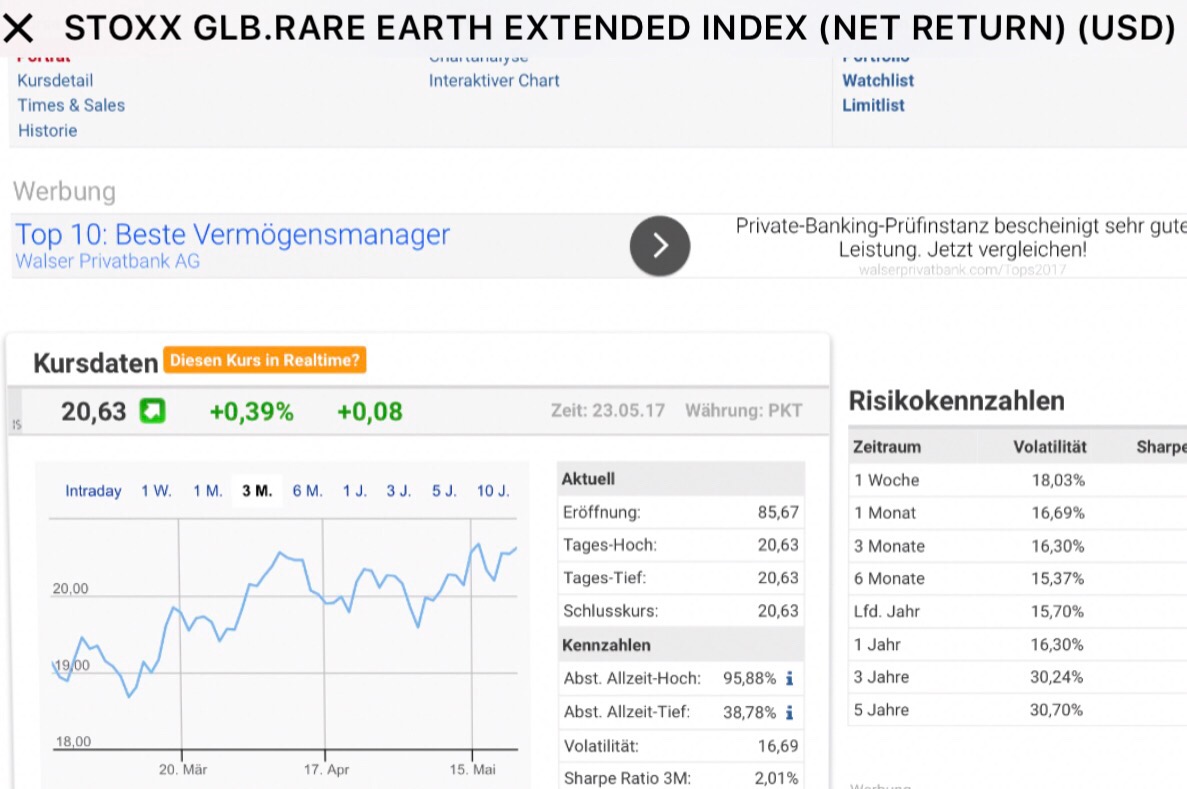Open the Kursdetail link
This screenshot has width=1187, height=789.
[x=55, y=80]
